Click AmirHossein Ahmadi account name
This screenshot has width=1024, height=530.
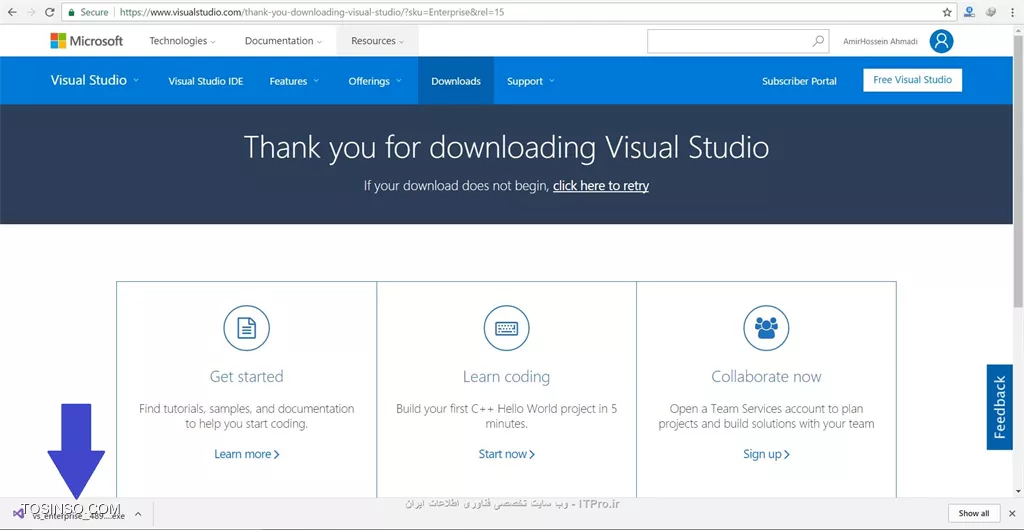(x=880, y=41)
